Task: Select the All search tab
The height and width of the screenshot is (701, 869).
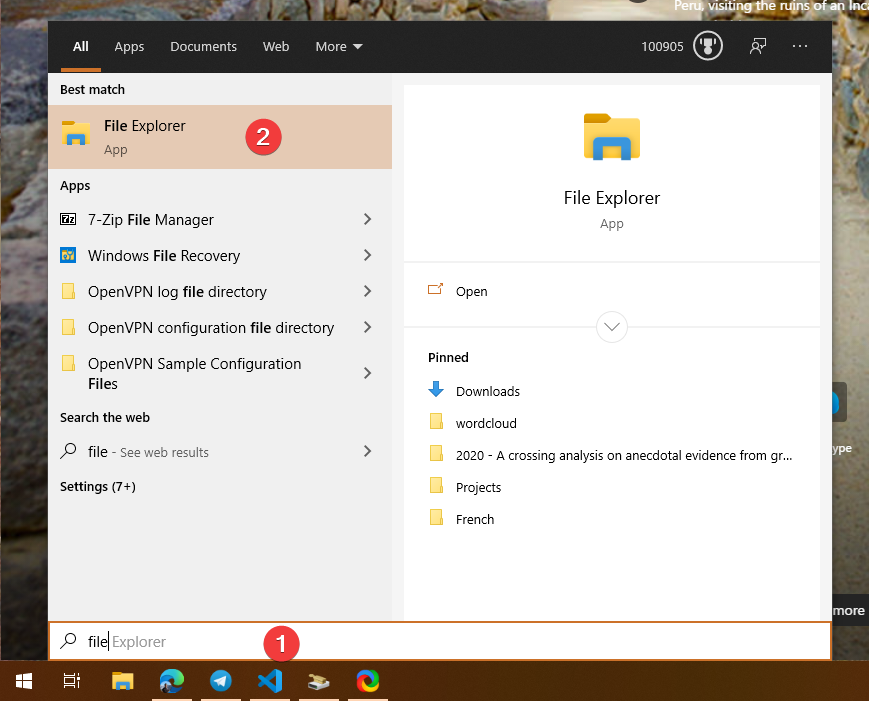Action: [x=80, y=47]
